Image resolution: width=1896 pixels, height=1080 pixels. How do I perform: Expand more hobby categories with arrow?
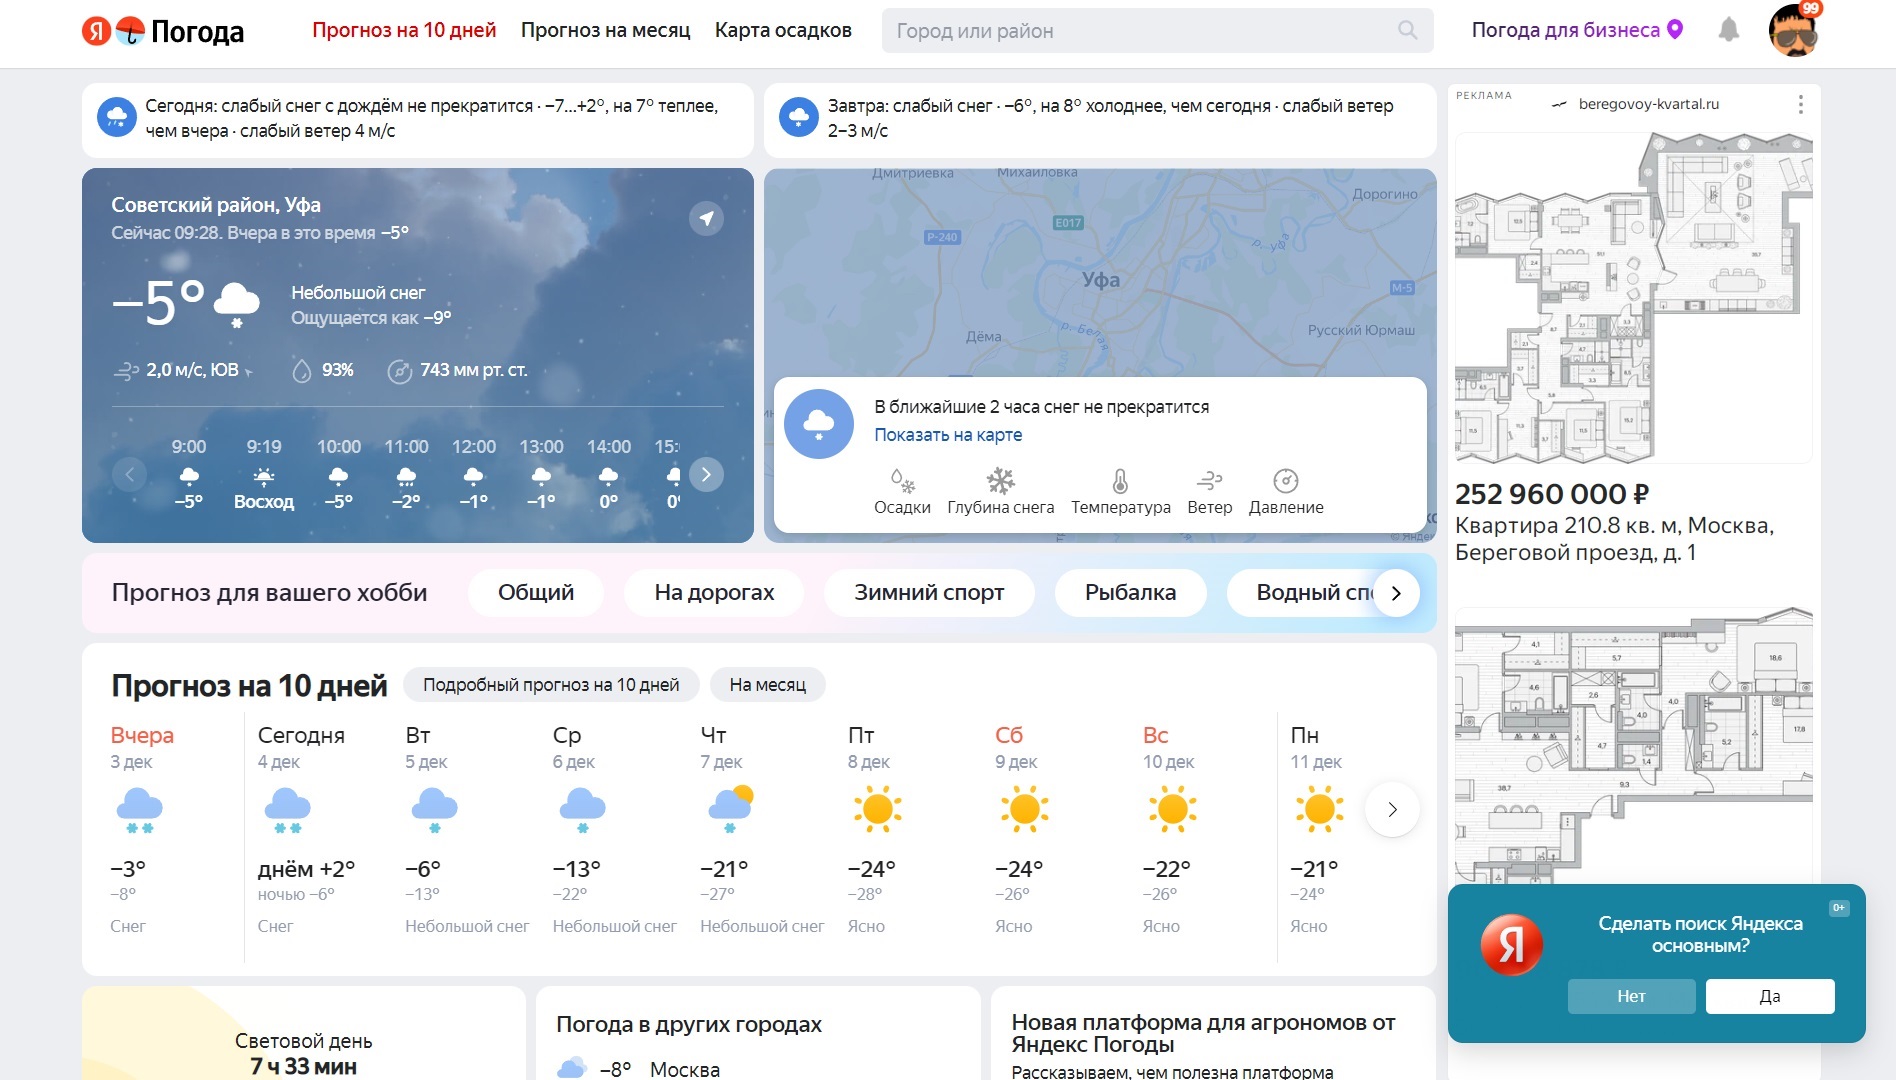[x=1396, y=593]
